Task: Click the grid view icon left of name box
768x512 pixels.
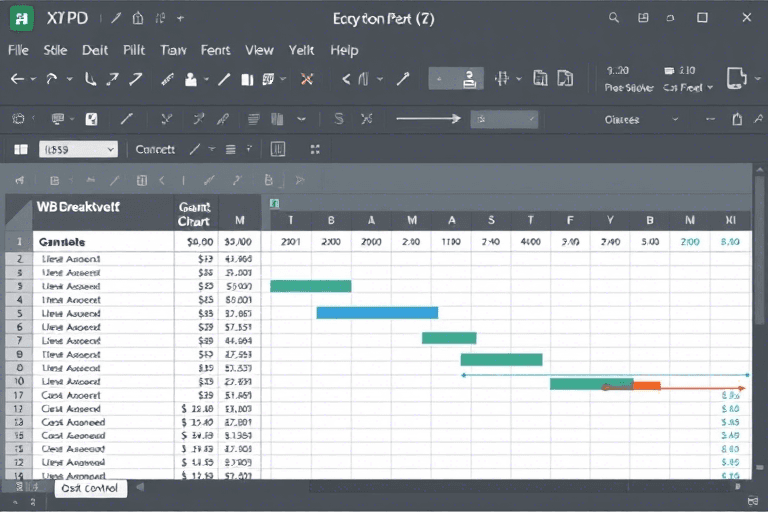Action: pos(19,150)
